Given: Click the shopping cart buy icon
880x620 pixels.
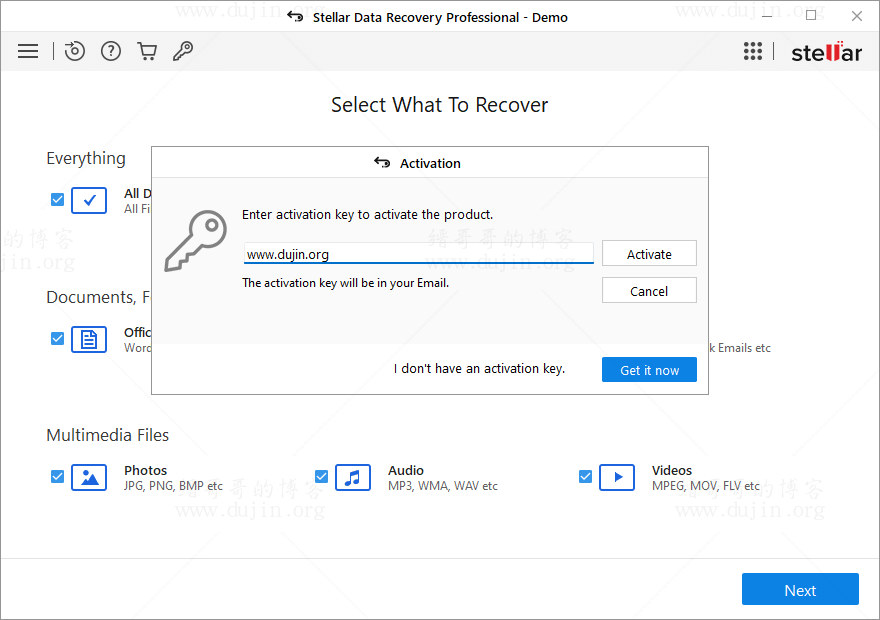Looking at the screenshot, I should click(147, 51).
